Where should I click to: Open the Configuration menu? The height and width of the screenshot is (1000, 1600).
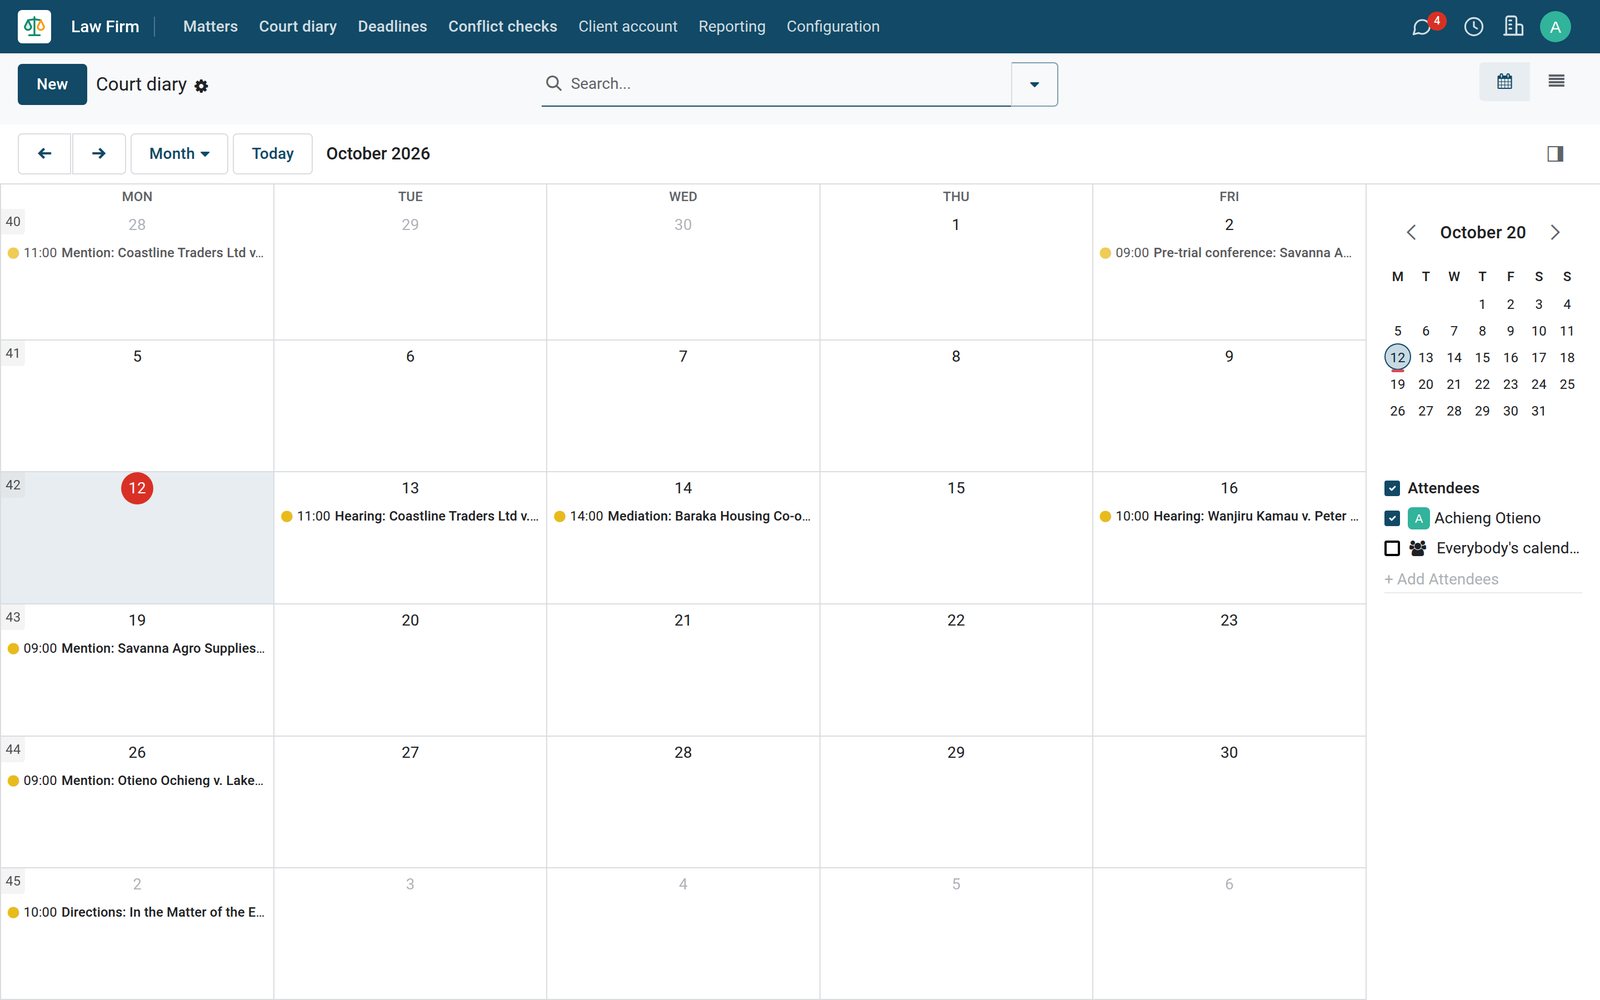833,27
